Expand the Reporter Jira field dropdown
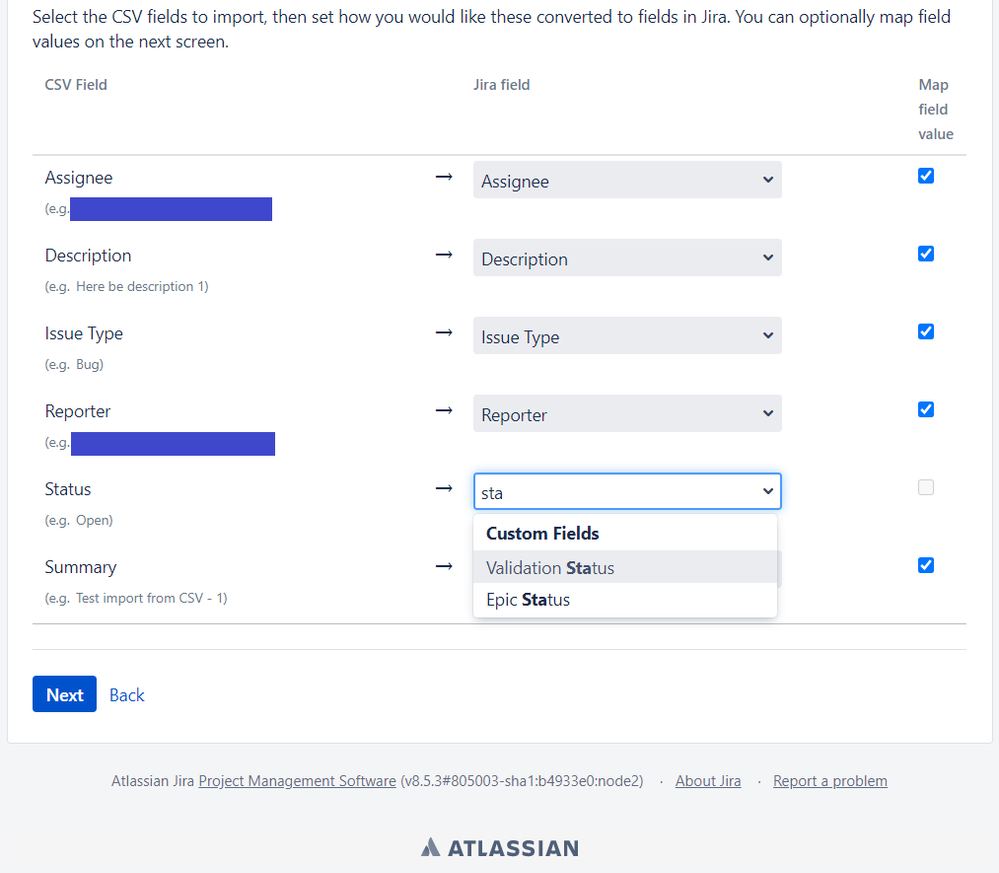This screenshot has height=873, width=999. click(627, 414)
